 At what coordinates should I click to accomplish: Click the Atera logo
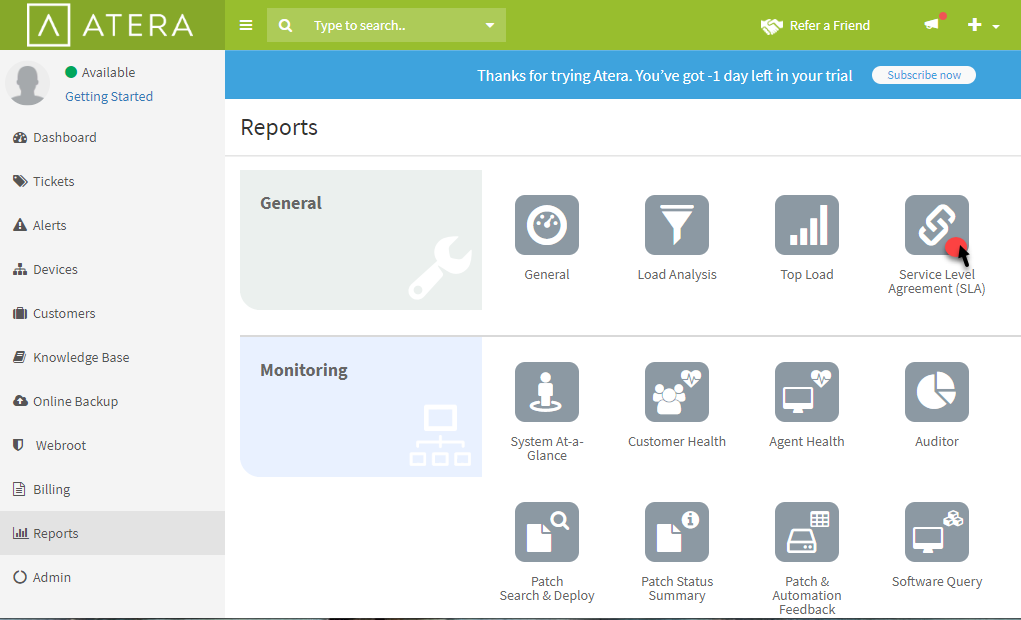(111, 25)
